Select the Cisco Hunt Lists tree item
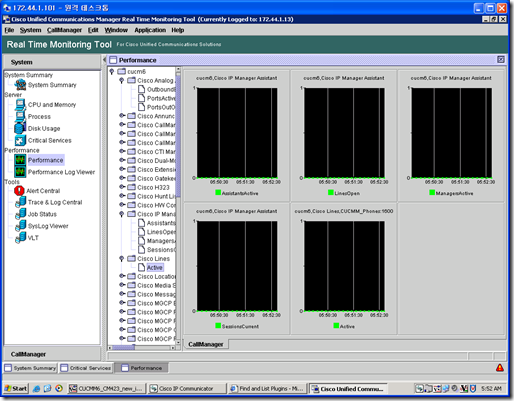514x401 pixels. pyautogui.click(x=156, y=196)
